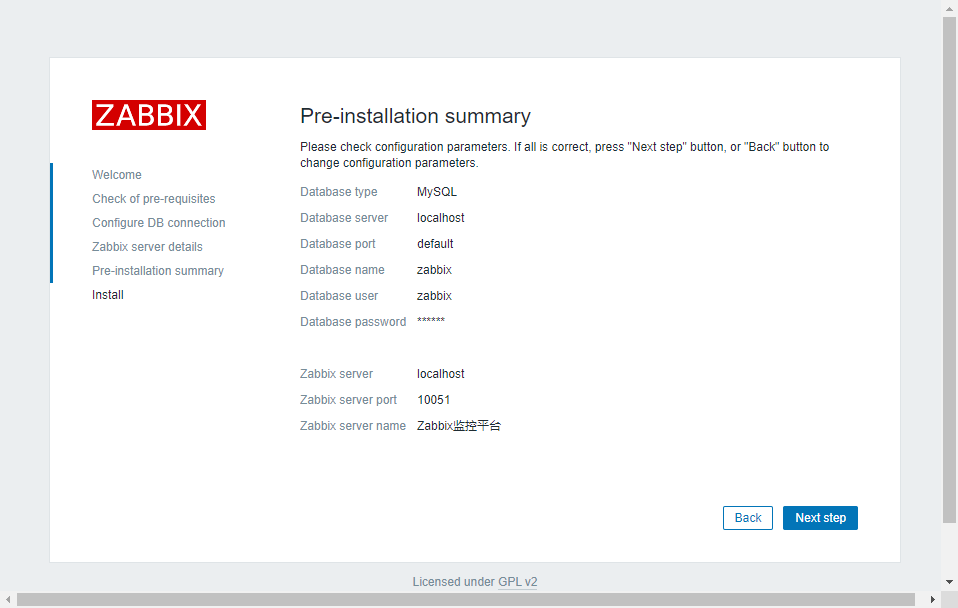Click the Database name label
958x608 pixels.
[342, 270]
